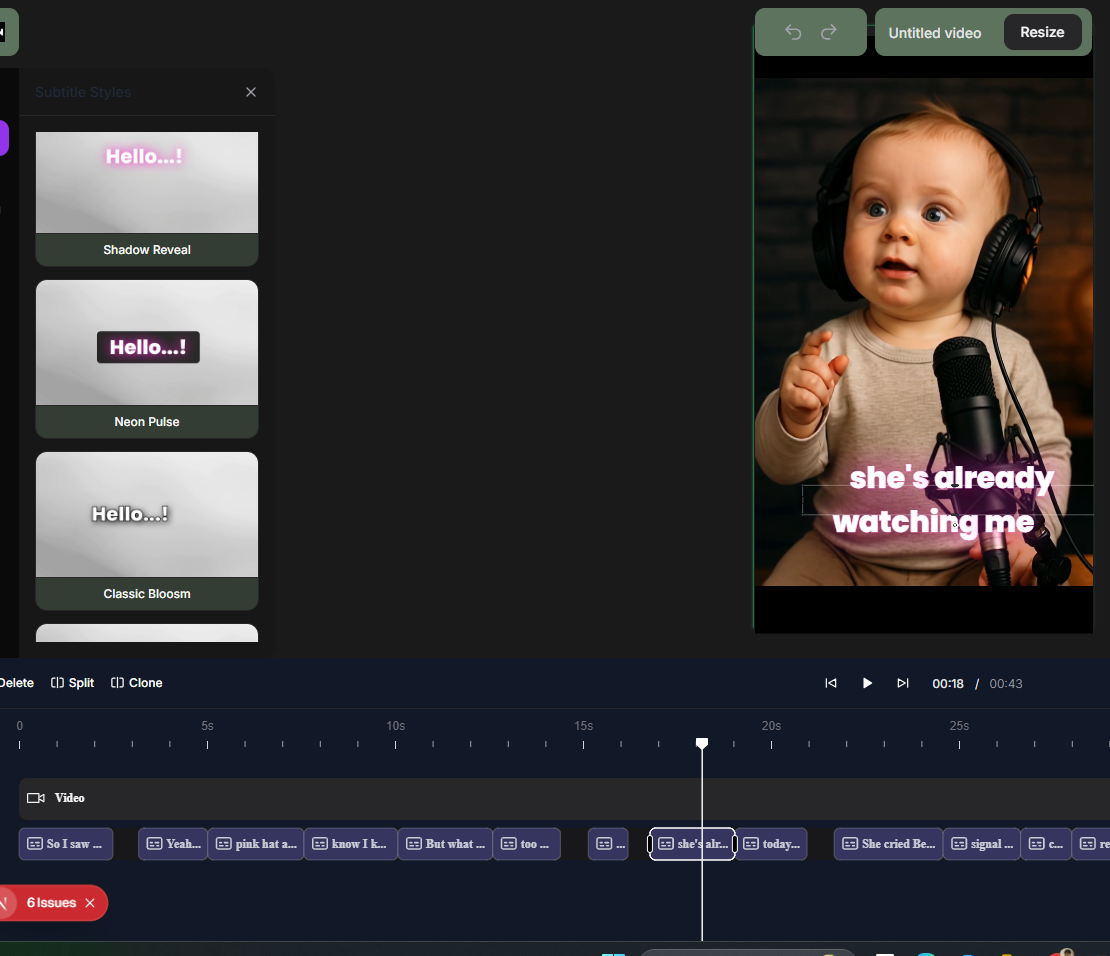Click the Video track camera icon
This screenshot has width=1110, height=956.
36,798
